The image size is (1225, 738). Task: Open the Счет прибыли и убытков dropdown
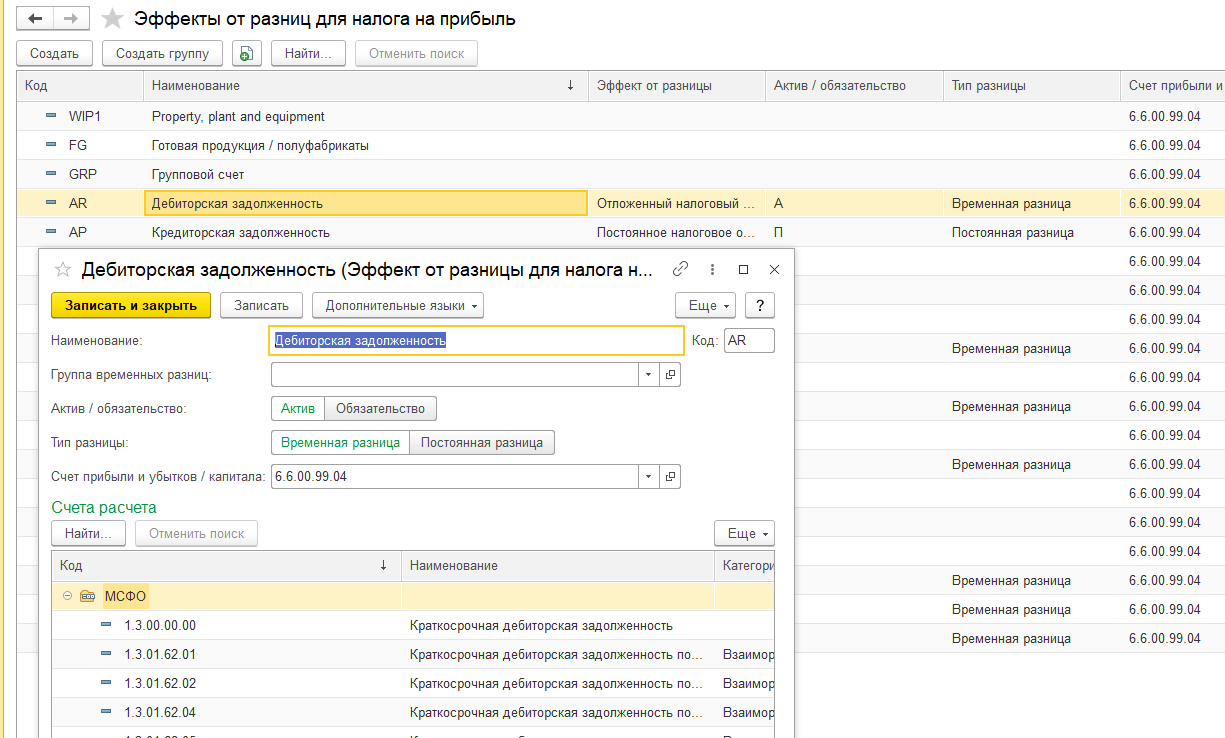click(649, 476)
